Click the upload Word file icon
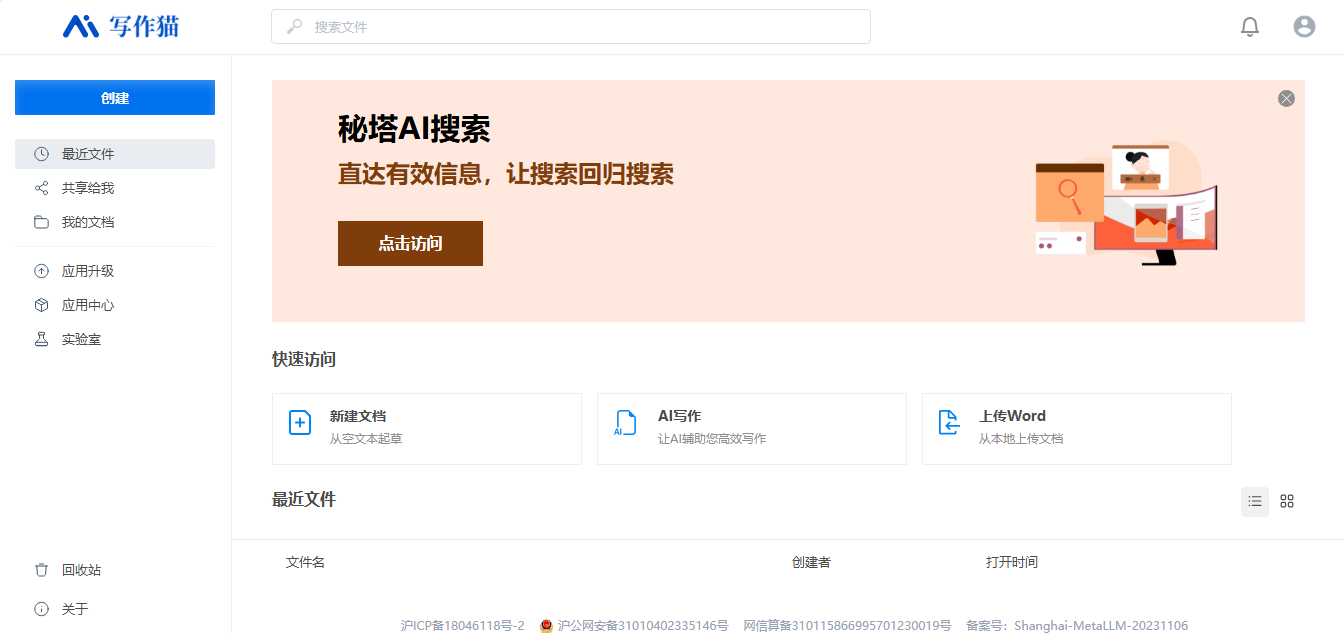Image resolution: width=1344 pixels, height=633 pixels. click(950, 423)
